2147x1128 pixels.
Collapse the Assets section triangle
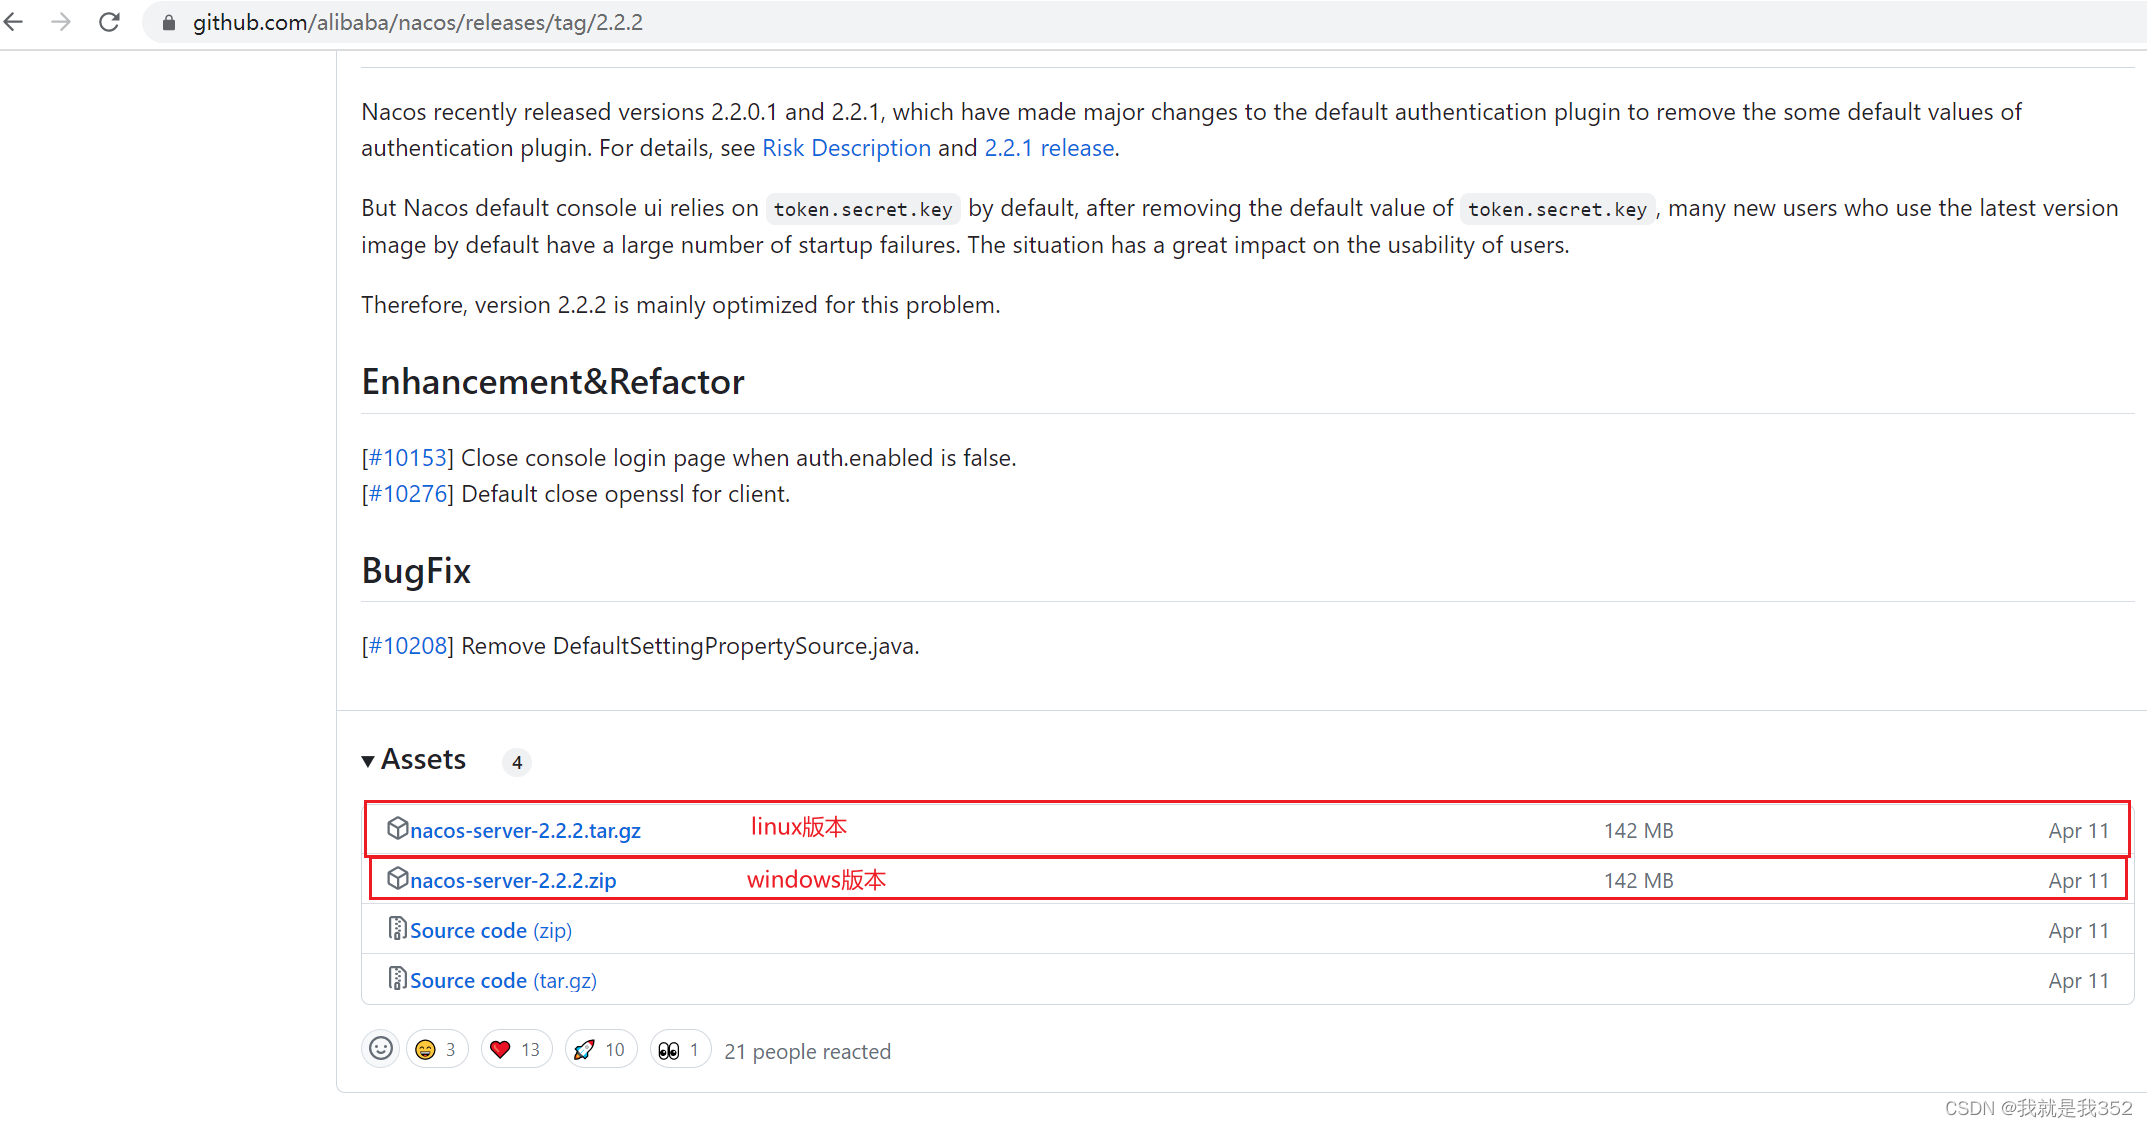(x=368, y=761)
